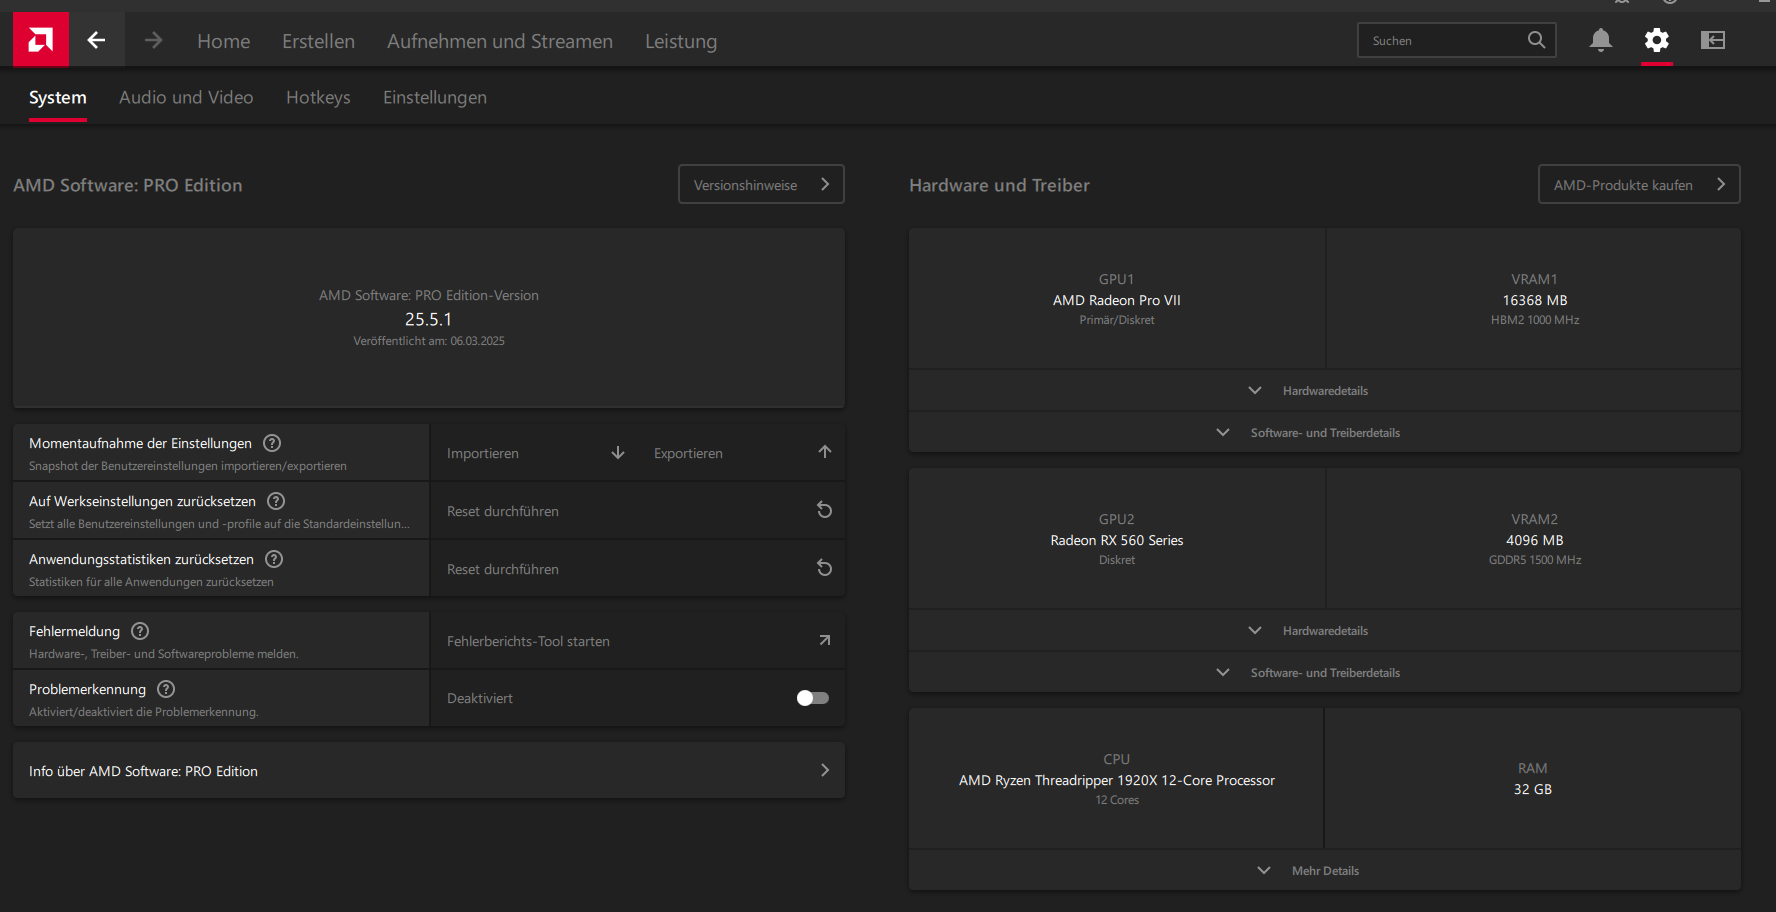Click the 12 Cores text
This screenshot has height=912, width=1776.
pos(1117,800)
